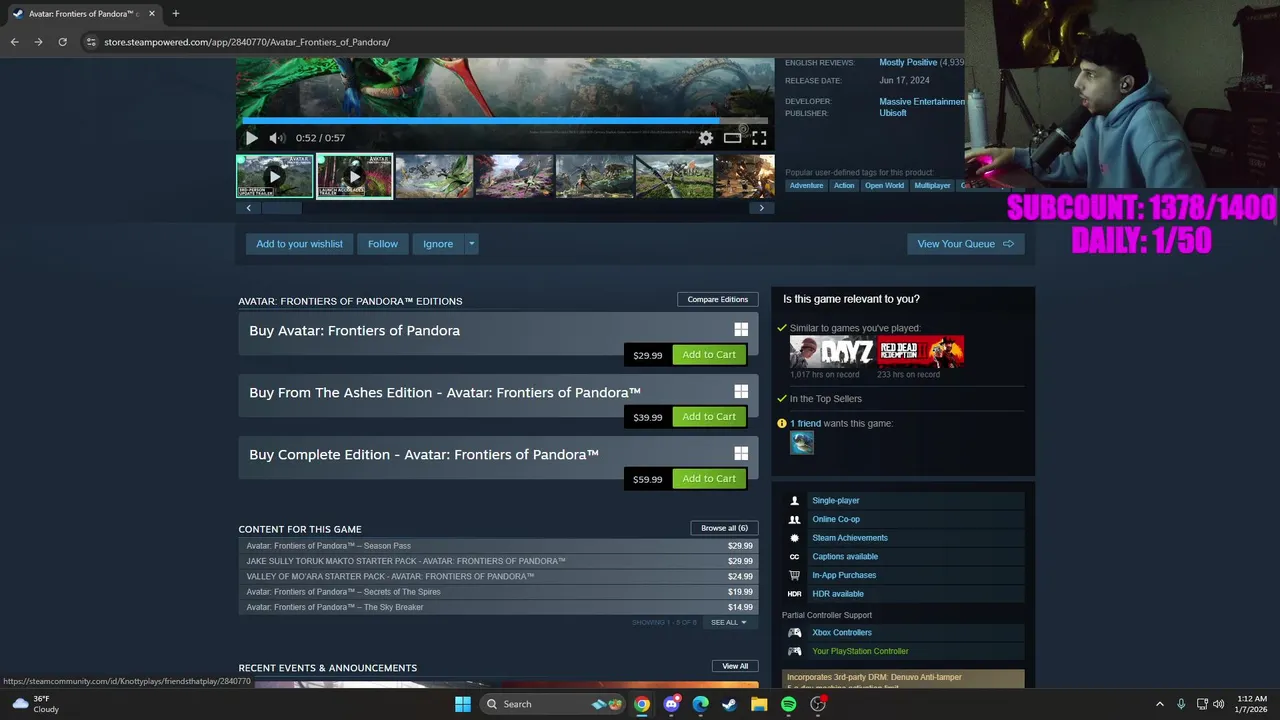1280x720 pixels.
Task: Open Spotify from the taskbar
Action: click(788, 704)
